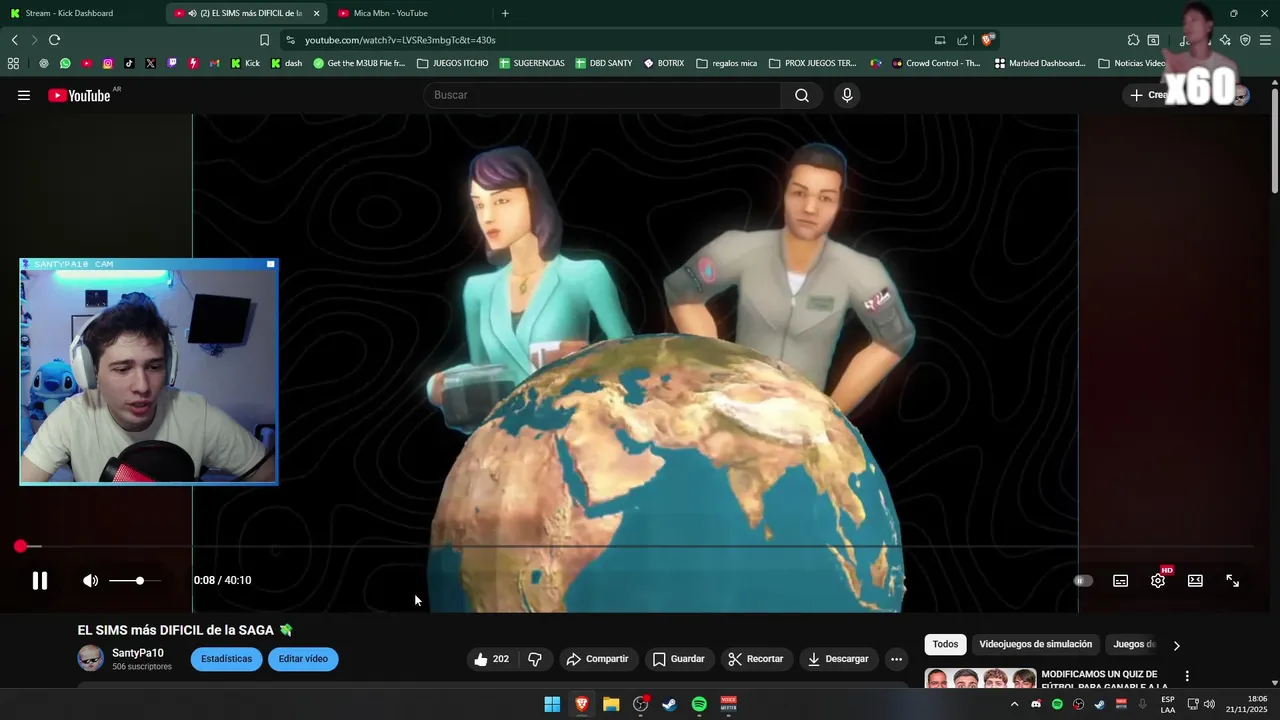Open the WhatsApp bookmark icon
Screen dimensions: 1280x720
[x=65, y=63]
